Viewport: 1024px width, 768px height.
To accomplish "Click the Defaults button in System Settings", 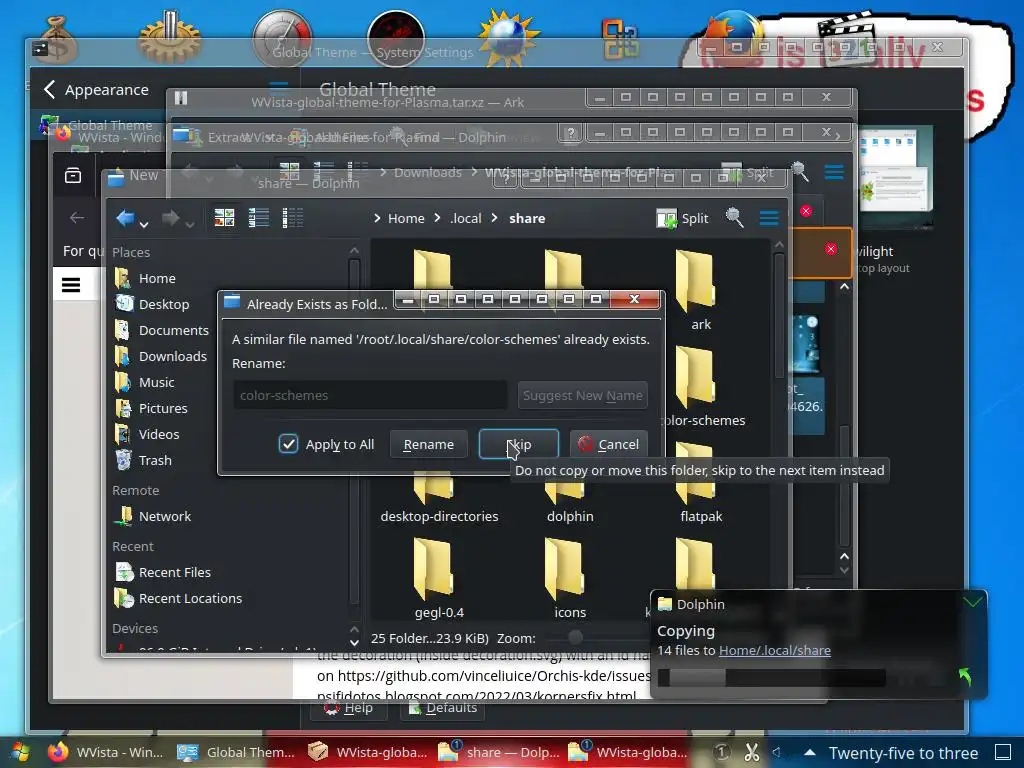I will pos(443,708).
